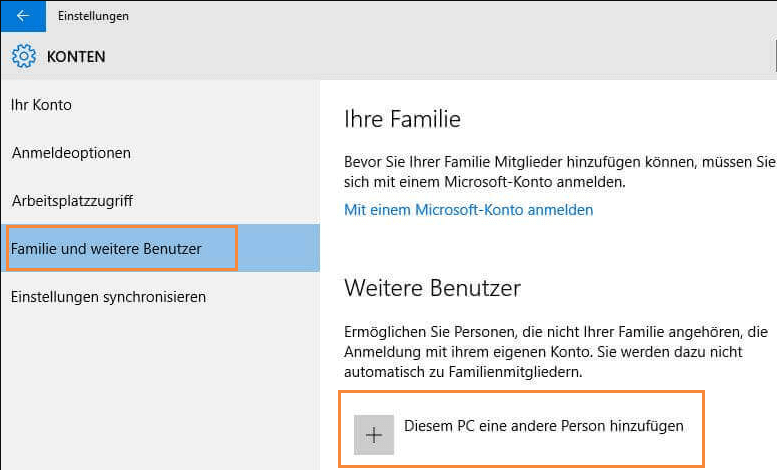The height and width of the screenshot is (470, 777).
Task: Click Diesem PC eine andere Person hinzufügen
Action: [544, 426]
